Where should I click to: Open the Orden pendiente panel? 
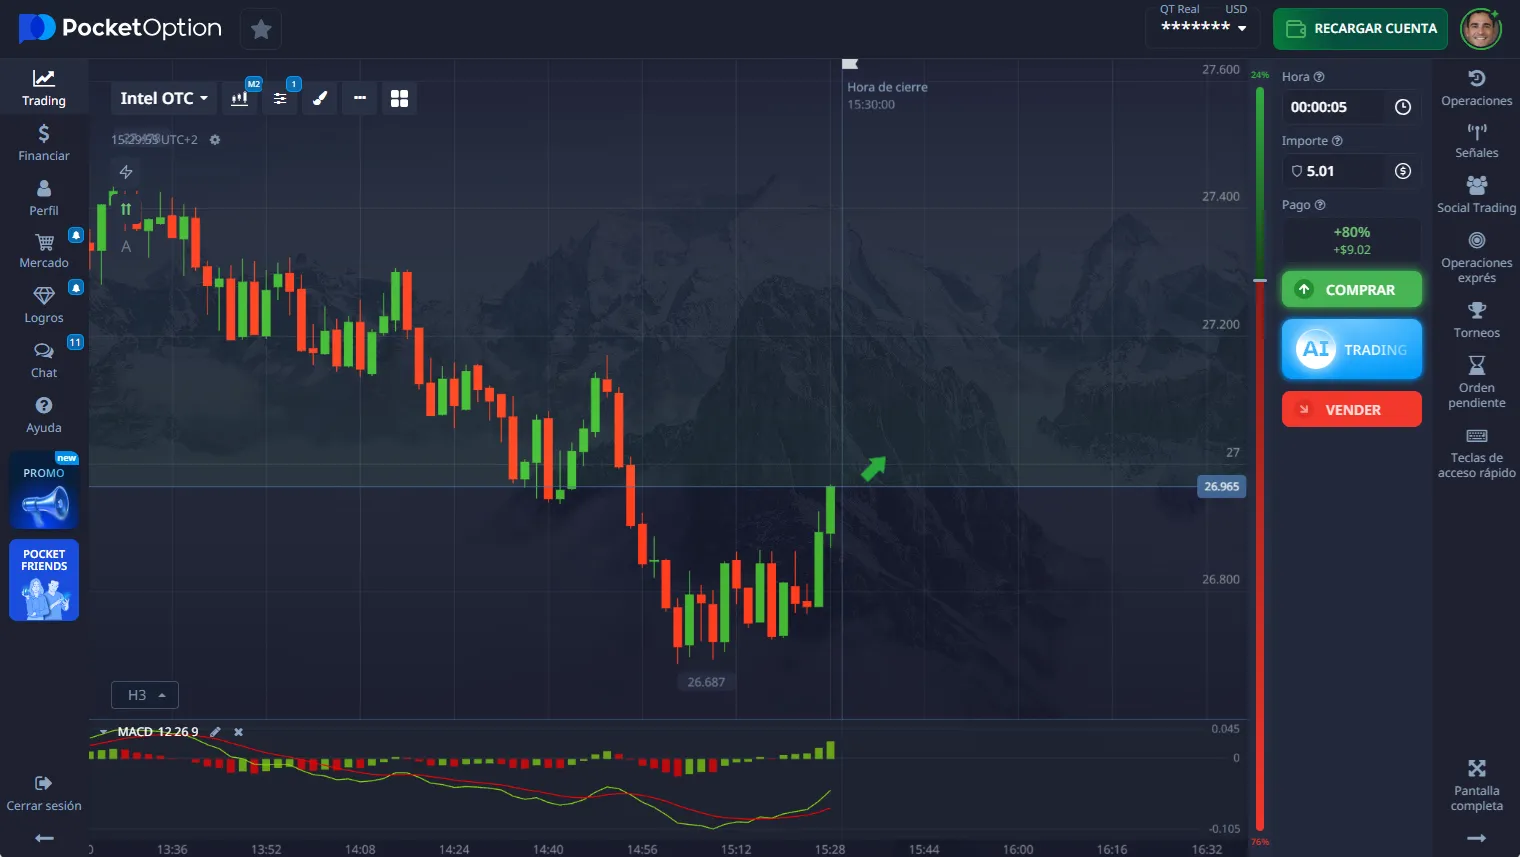coord(1477,382)
